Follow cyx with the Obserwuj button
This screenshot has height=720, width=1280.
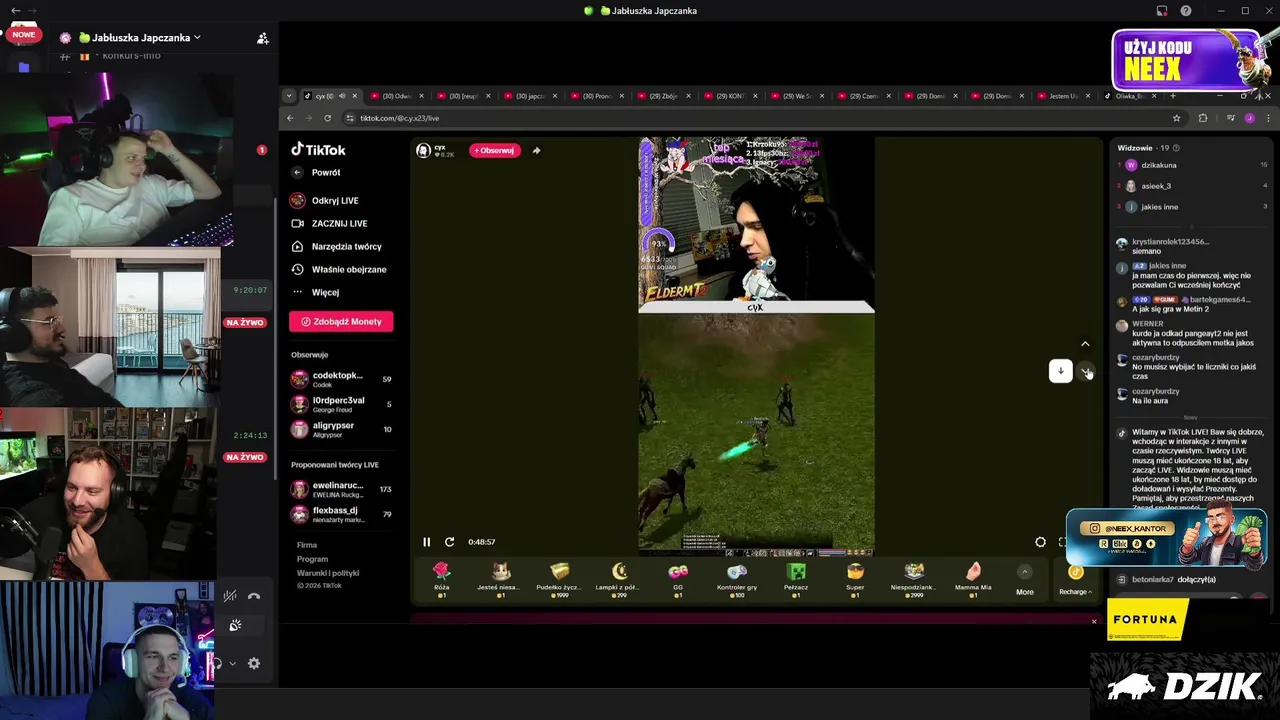[x=495, y=150]
